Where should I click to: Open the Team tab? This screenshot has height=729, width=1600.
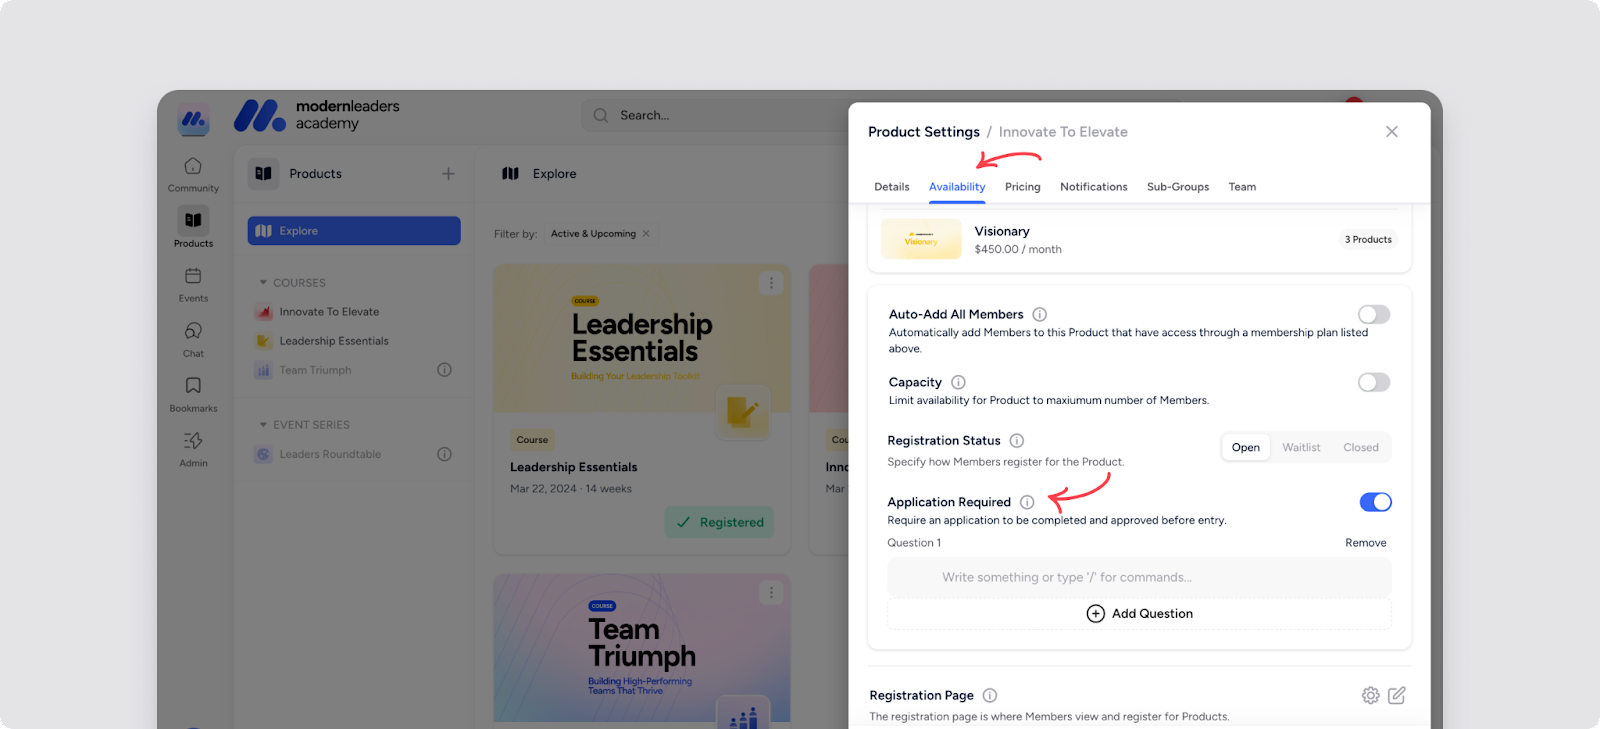click(x=1242, y=187)
